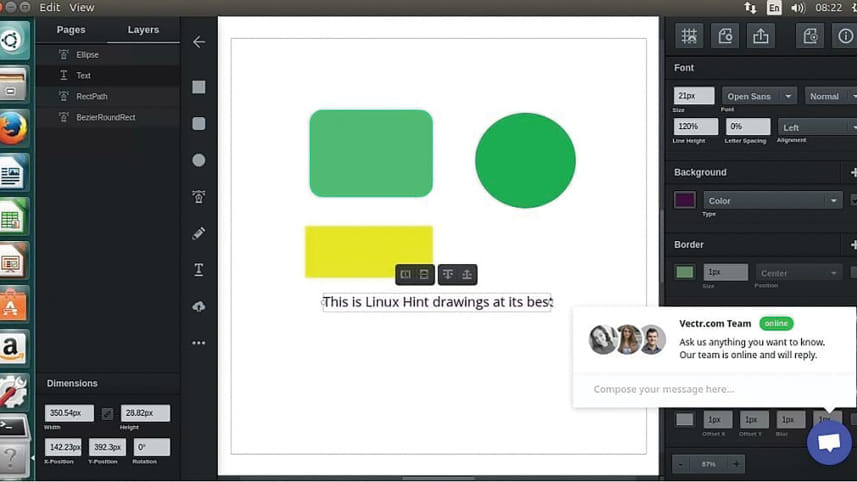
Task: Open the more tools ellipsis menu
Action: pos(199,343)
